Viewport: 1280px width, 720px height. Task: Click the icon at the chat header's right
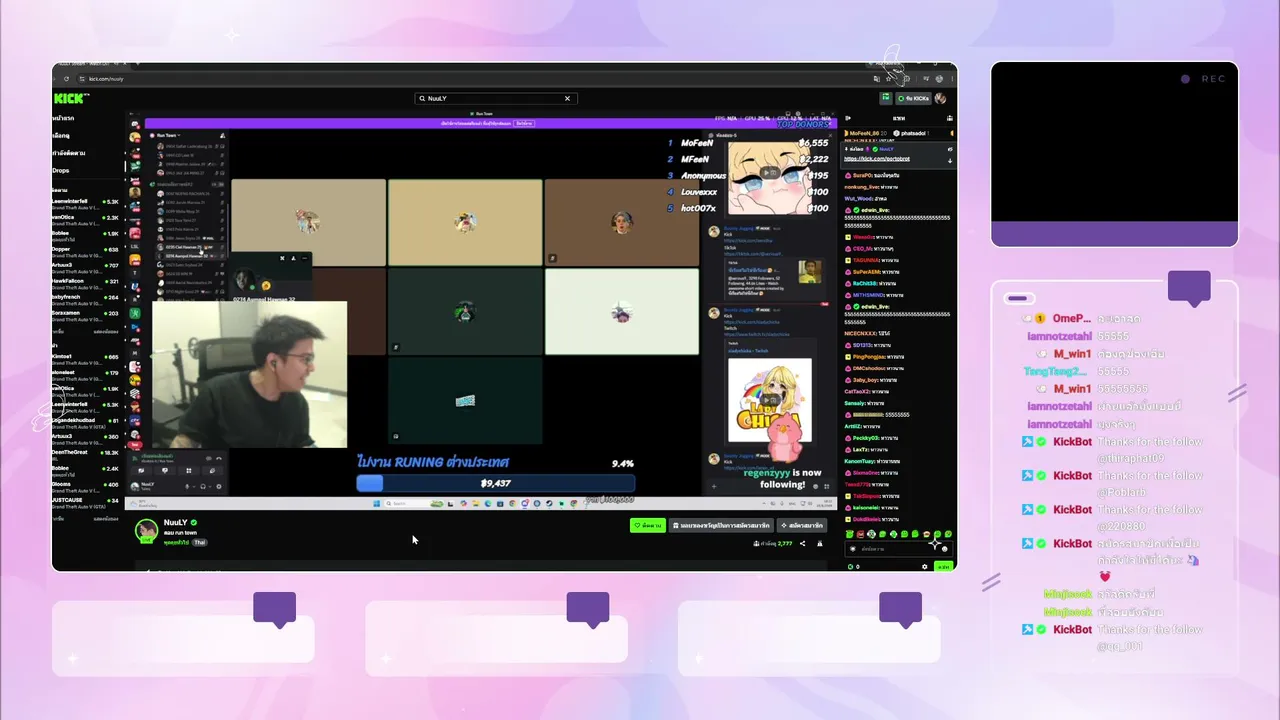(948, 118)
